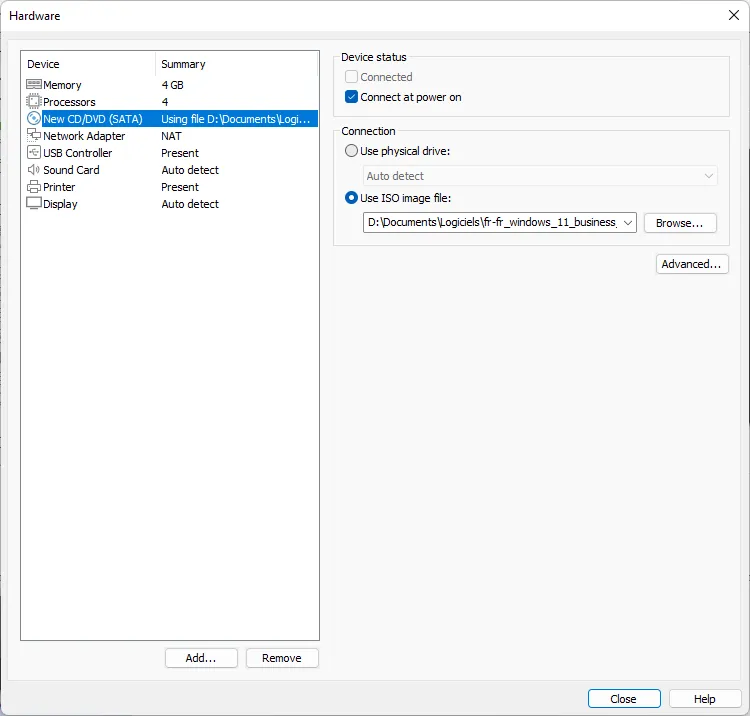This screenshot has width=750, height=716.
Task: Select the Use physical drive option
Action: tap(351, 151)
